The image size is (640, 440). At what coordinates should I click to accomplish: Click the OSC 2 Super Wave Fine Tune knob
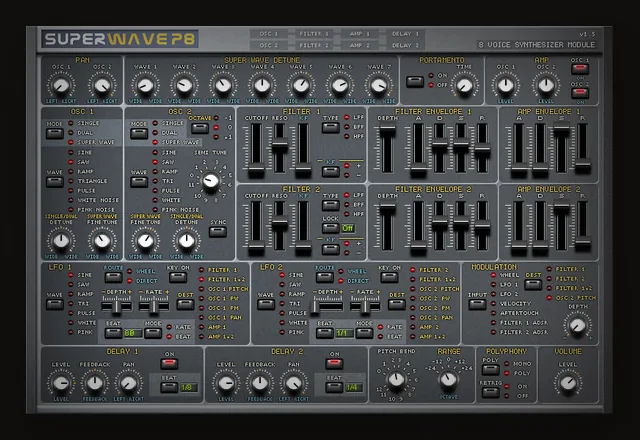145,241
